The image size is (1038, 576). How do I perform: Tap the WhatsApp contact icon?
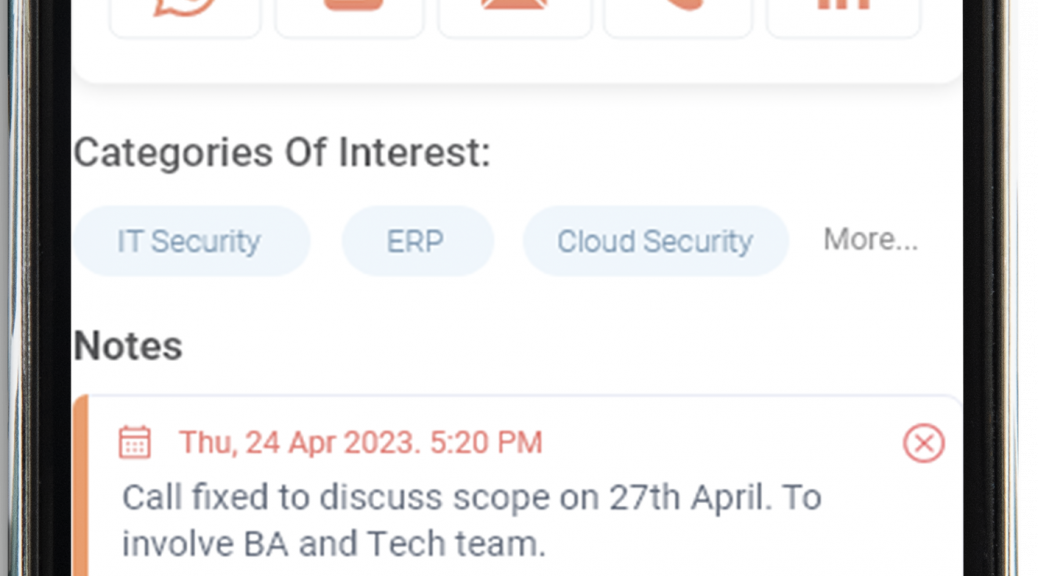point(185,7)
